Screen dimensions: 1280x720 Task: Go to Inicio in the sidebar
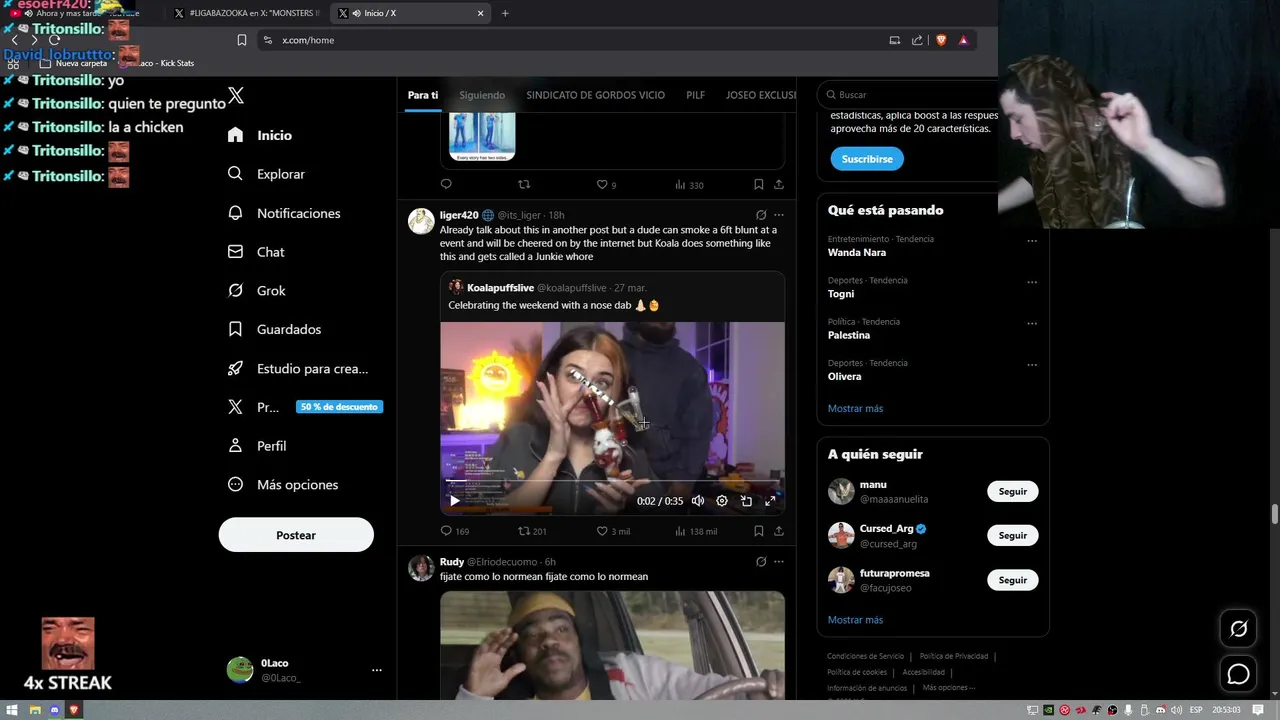260,135
